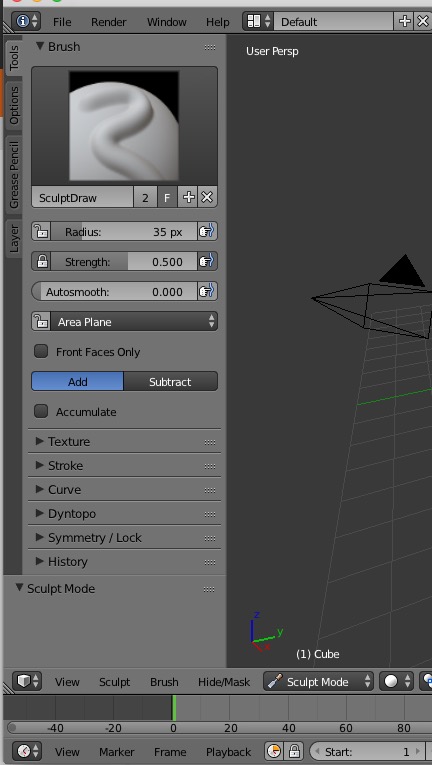Switch to the Layer tab
The image size is (432, 765).
(14, 238)
